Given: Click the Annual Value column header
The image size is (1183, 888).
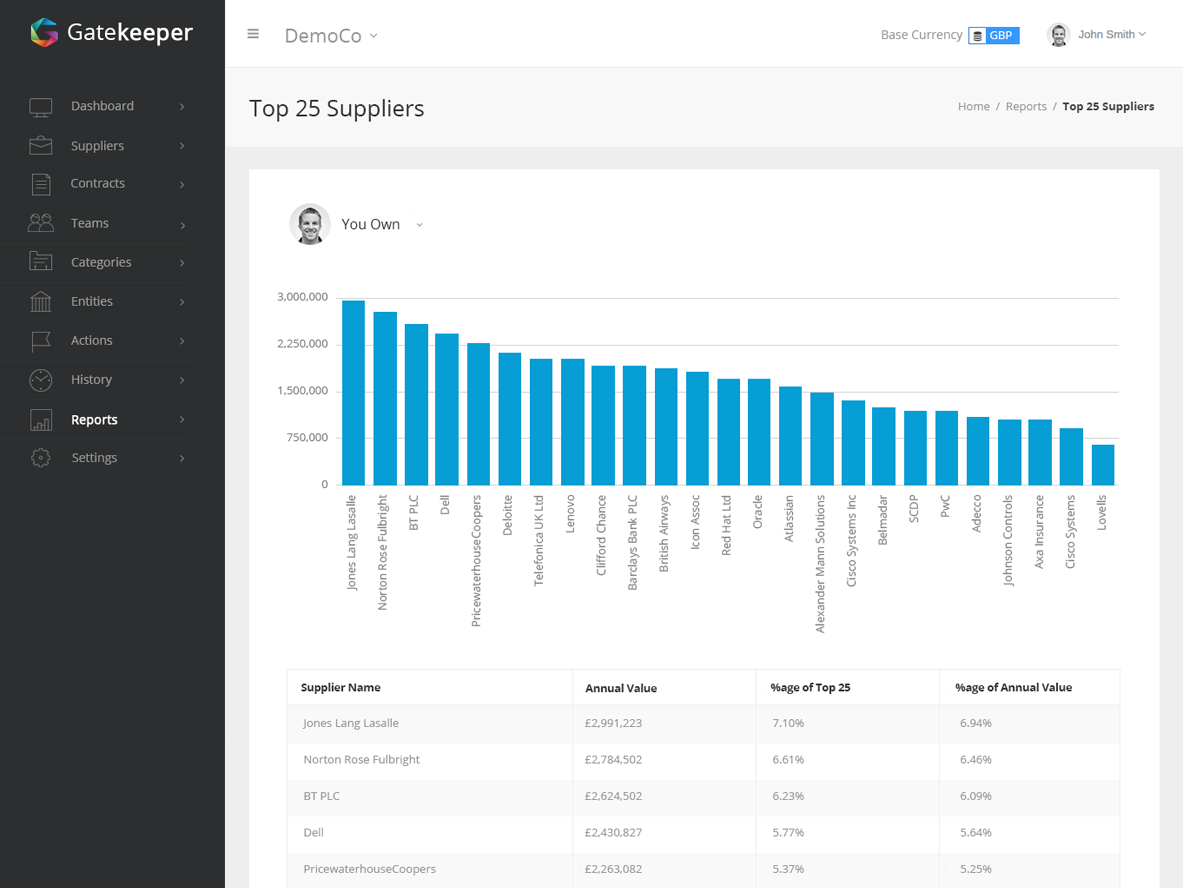Looking at the screenshot, I should [621, 688].
